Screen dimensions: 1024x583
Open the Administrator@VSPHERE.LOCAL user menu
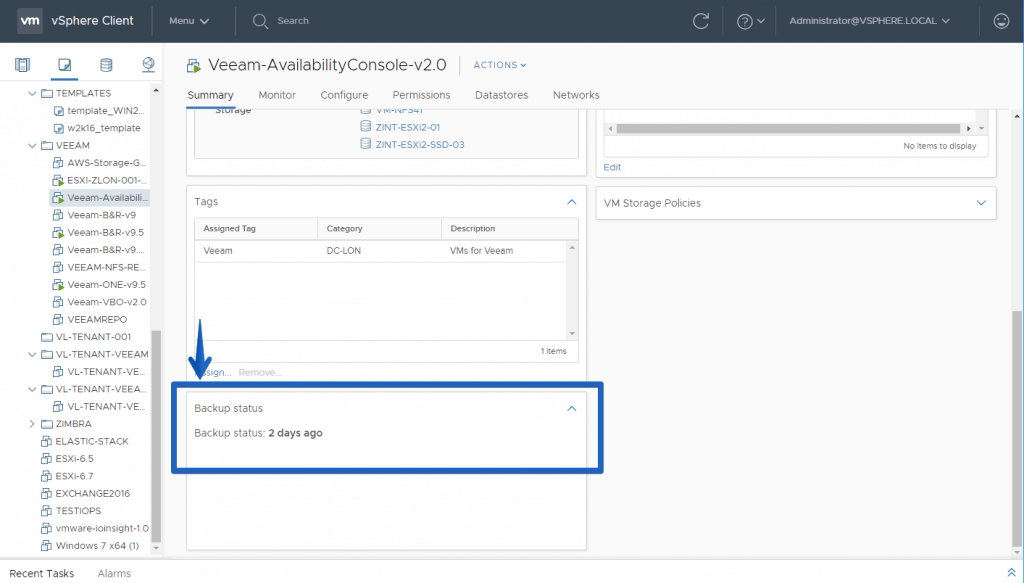pyautogui.click(x=869, y=21)
